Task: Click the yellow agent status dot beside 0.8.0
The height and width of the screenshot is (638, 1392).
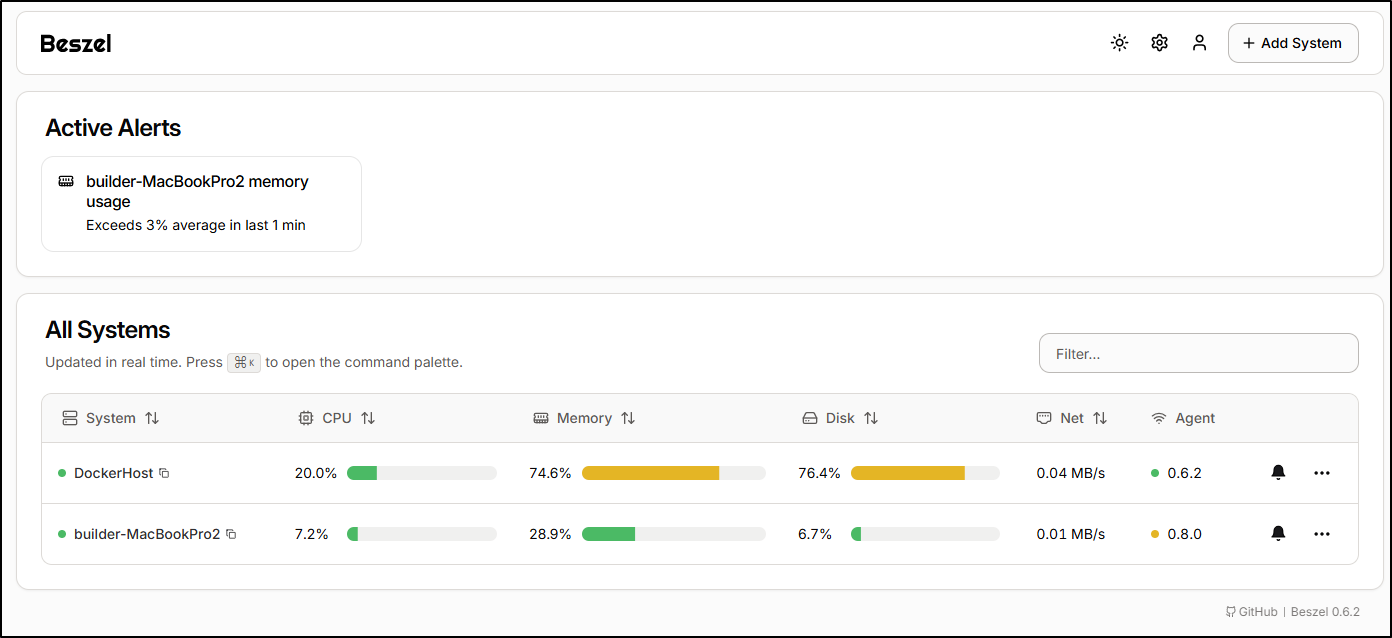Action: 1155,534
